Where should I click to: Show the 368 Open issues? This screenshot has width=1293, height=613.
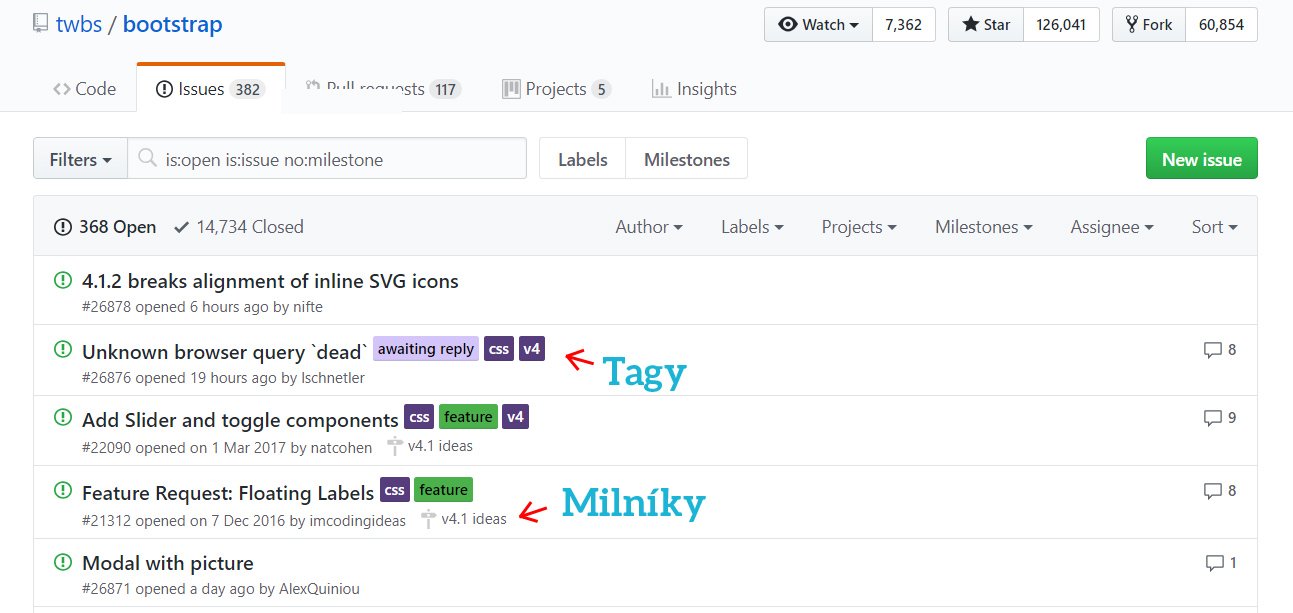pyautogui.click(x=105, y=227)
